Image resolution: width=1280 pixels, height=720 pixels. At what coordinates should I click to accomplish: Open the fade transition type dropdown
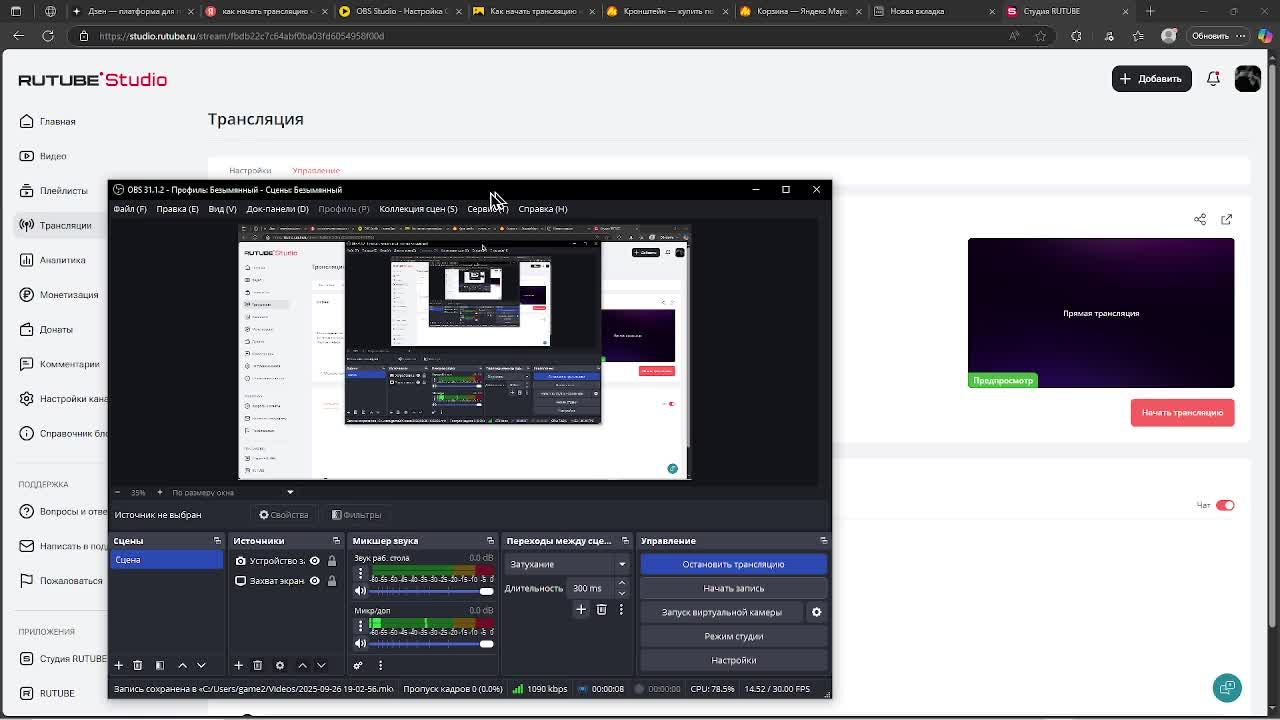tap(567, 564)
